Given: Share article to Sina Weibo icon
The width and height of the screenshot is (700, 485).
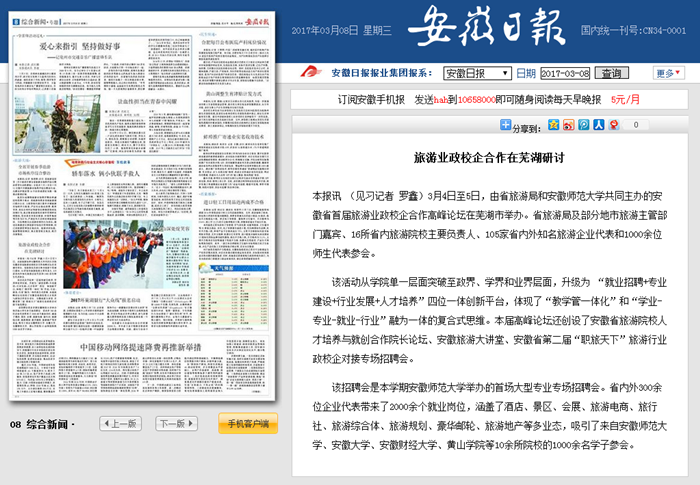Looking at the screenshot, I should 569,125.
